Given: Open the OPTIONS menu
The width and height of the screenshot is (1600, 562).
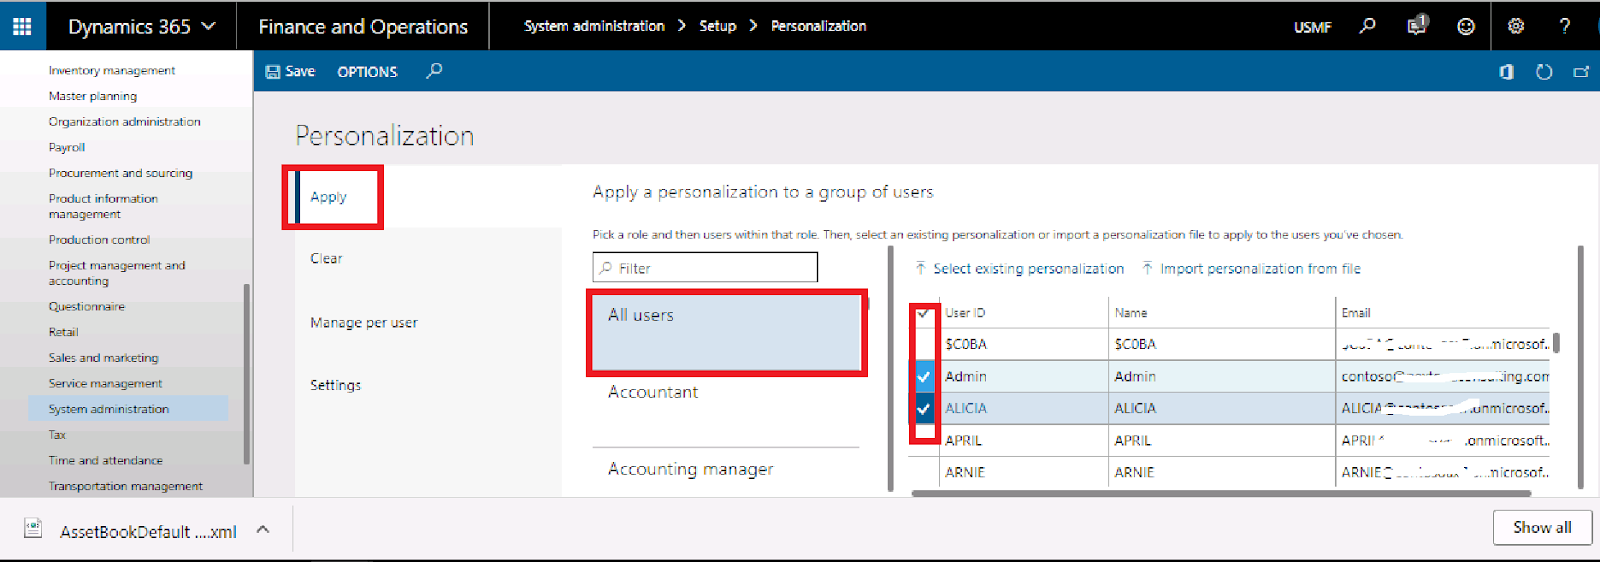Looking at the screenshot, I should (x=367, y=72).
